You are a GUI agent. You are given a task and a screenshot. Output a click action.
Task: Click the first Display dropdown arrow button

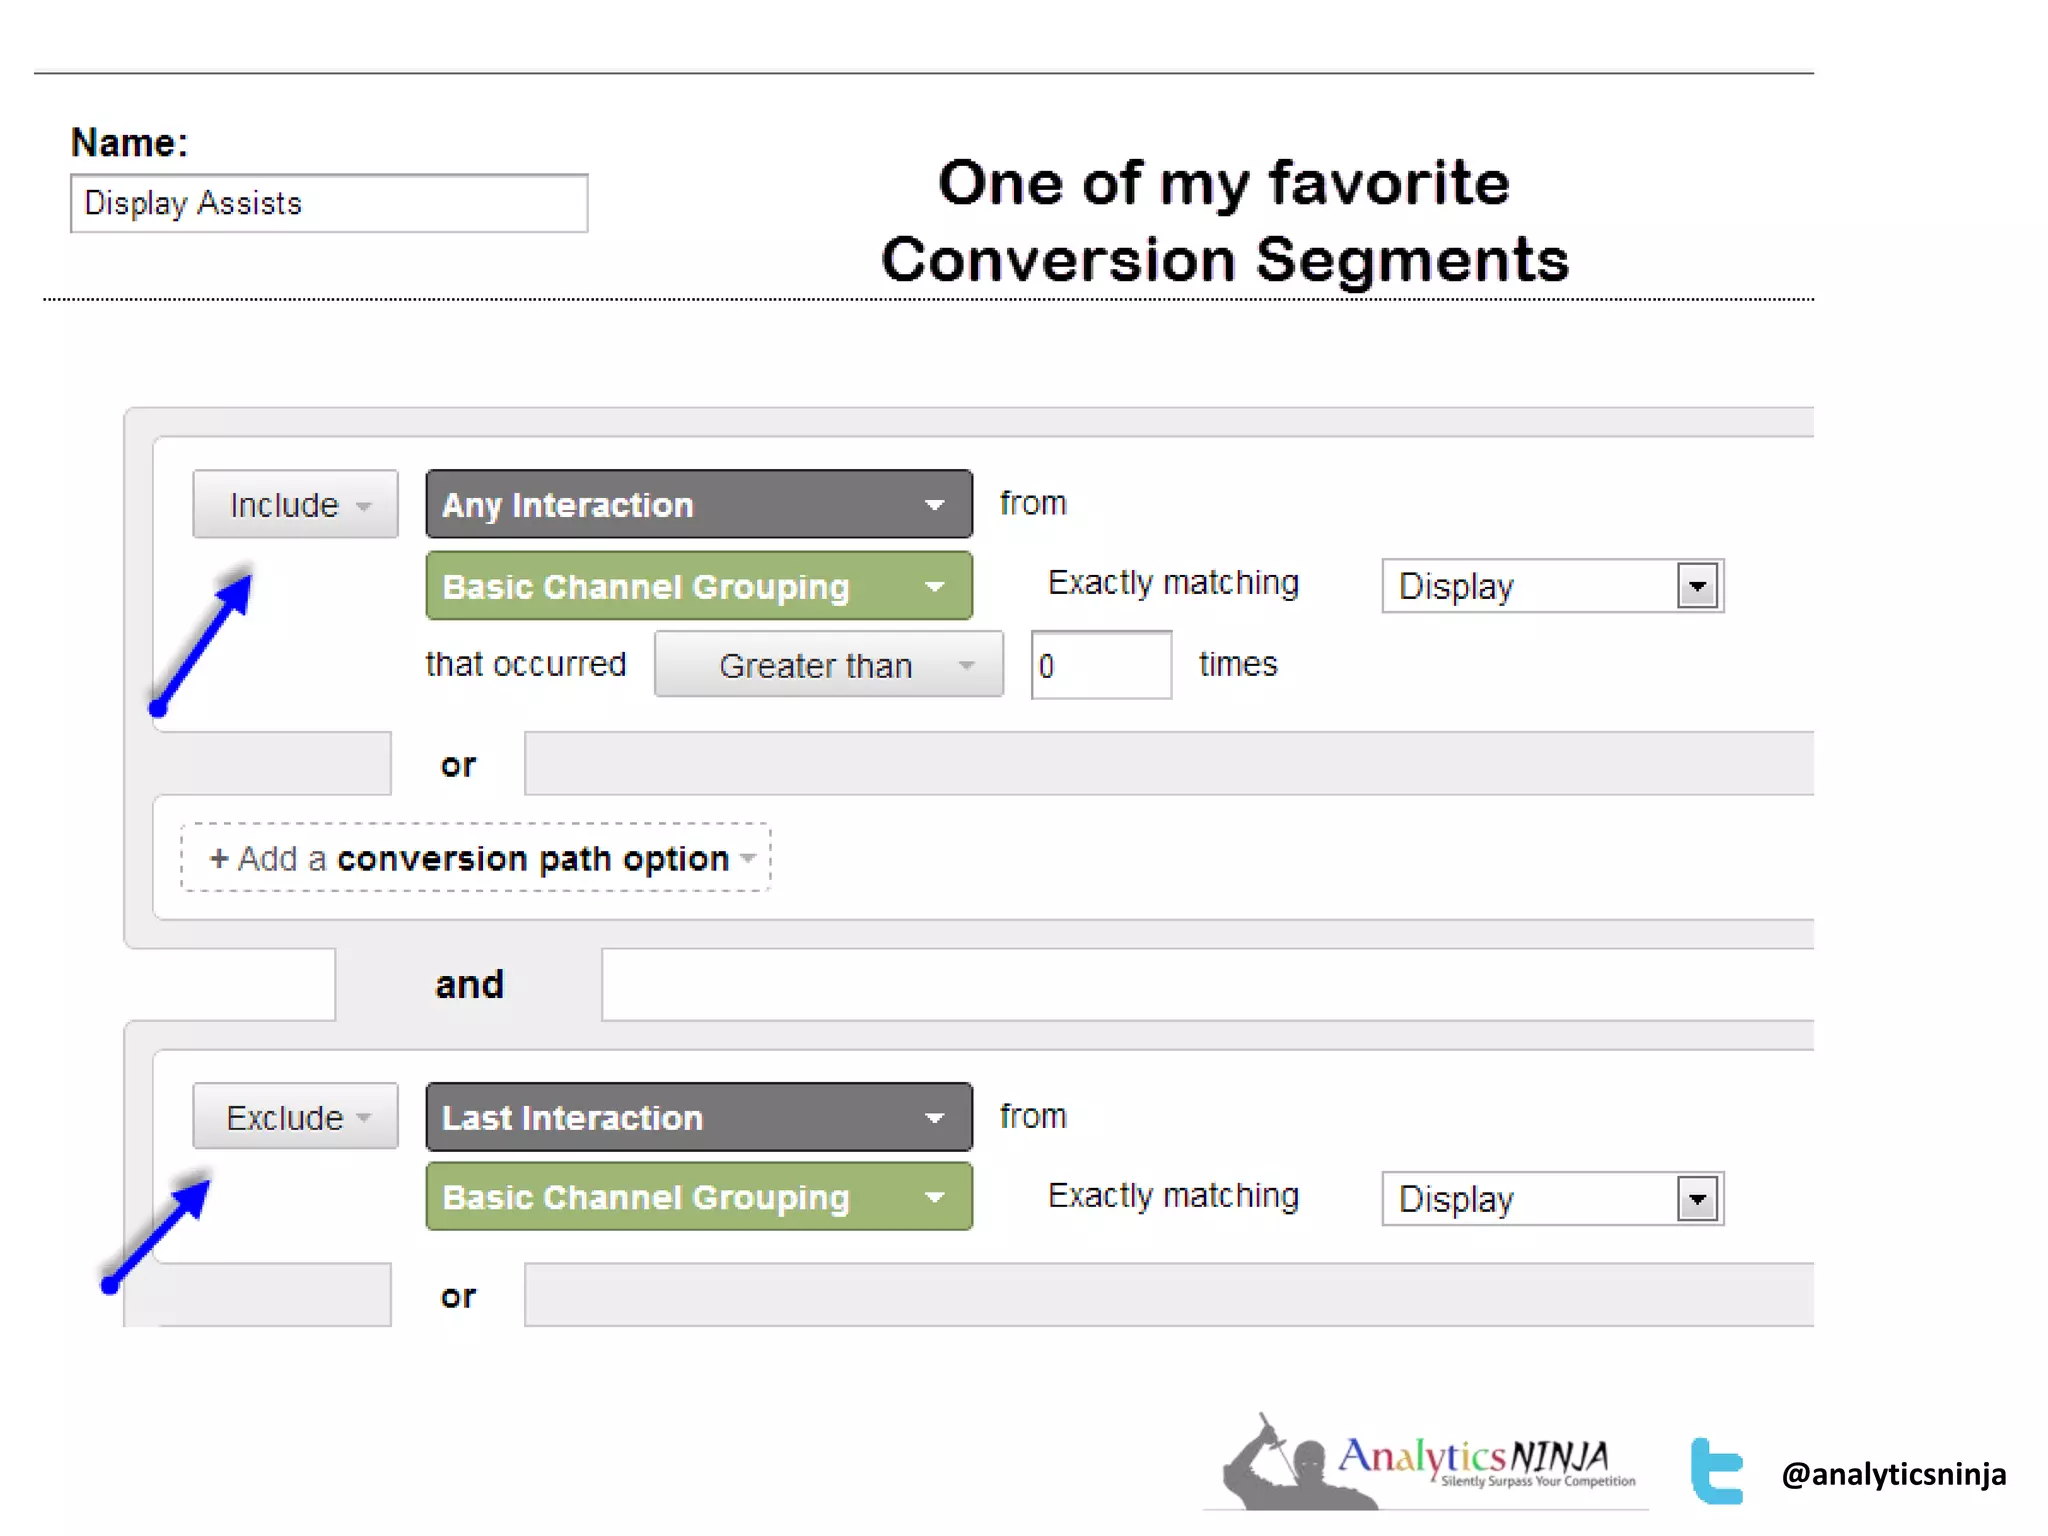1697,586
